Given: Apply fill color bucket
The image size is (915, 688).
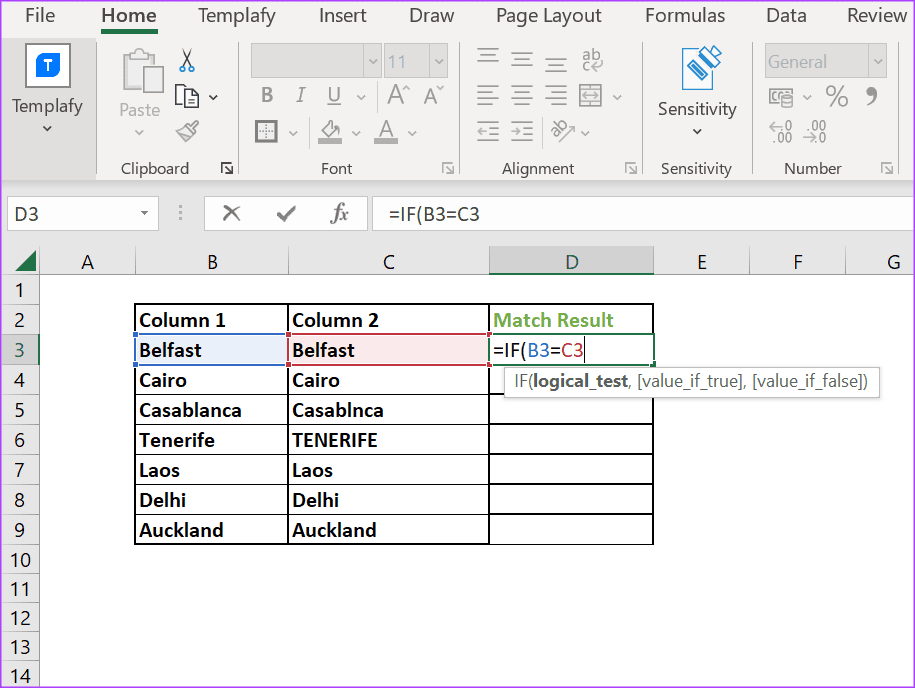Looking at the screenshot, I should [330, 132].
